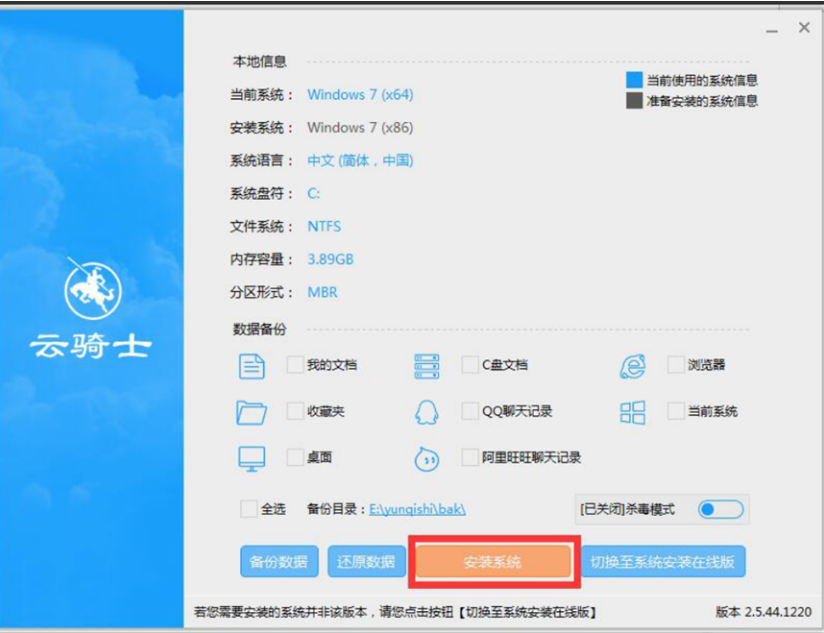Check the QQ聊天记录 checkbox
824x633 pixels.
pyautogui.click(x=470, y=411)
